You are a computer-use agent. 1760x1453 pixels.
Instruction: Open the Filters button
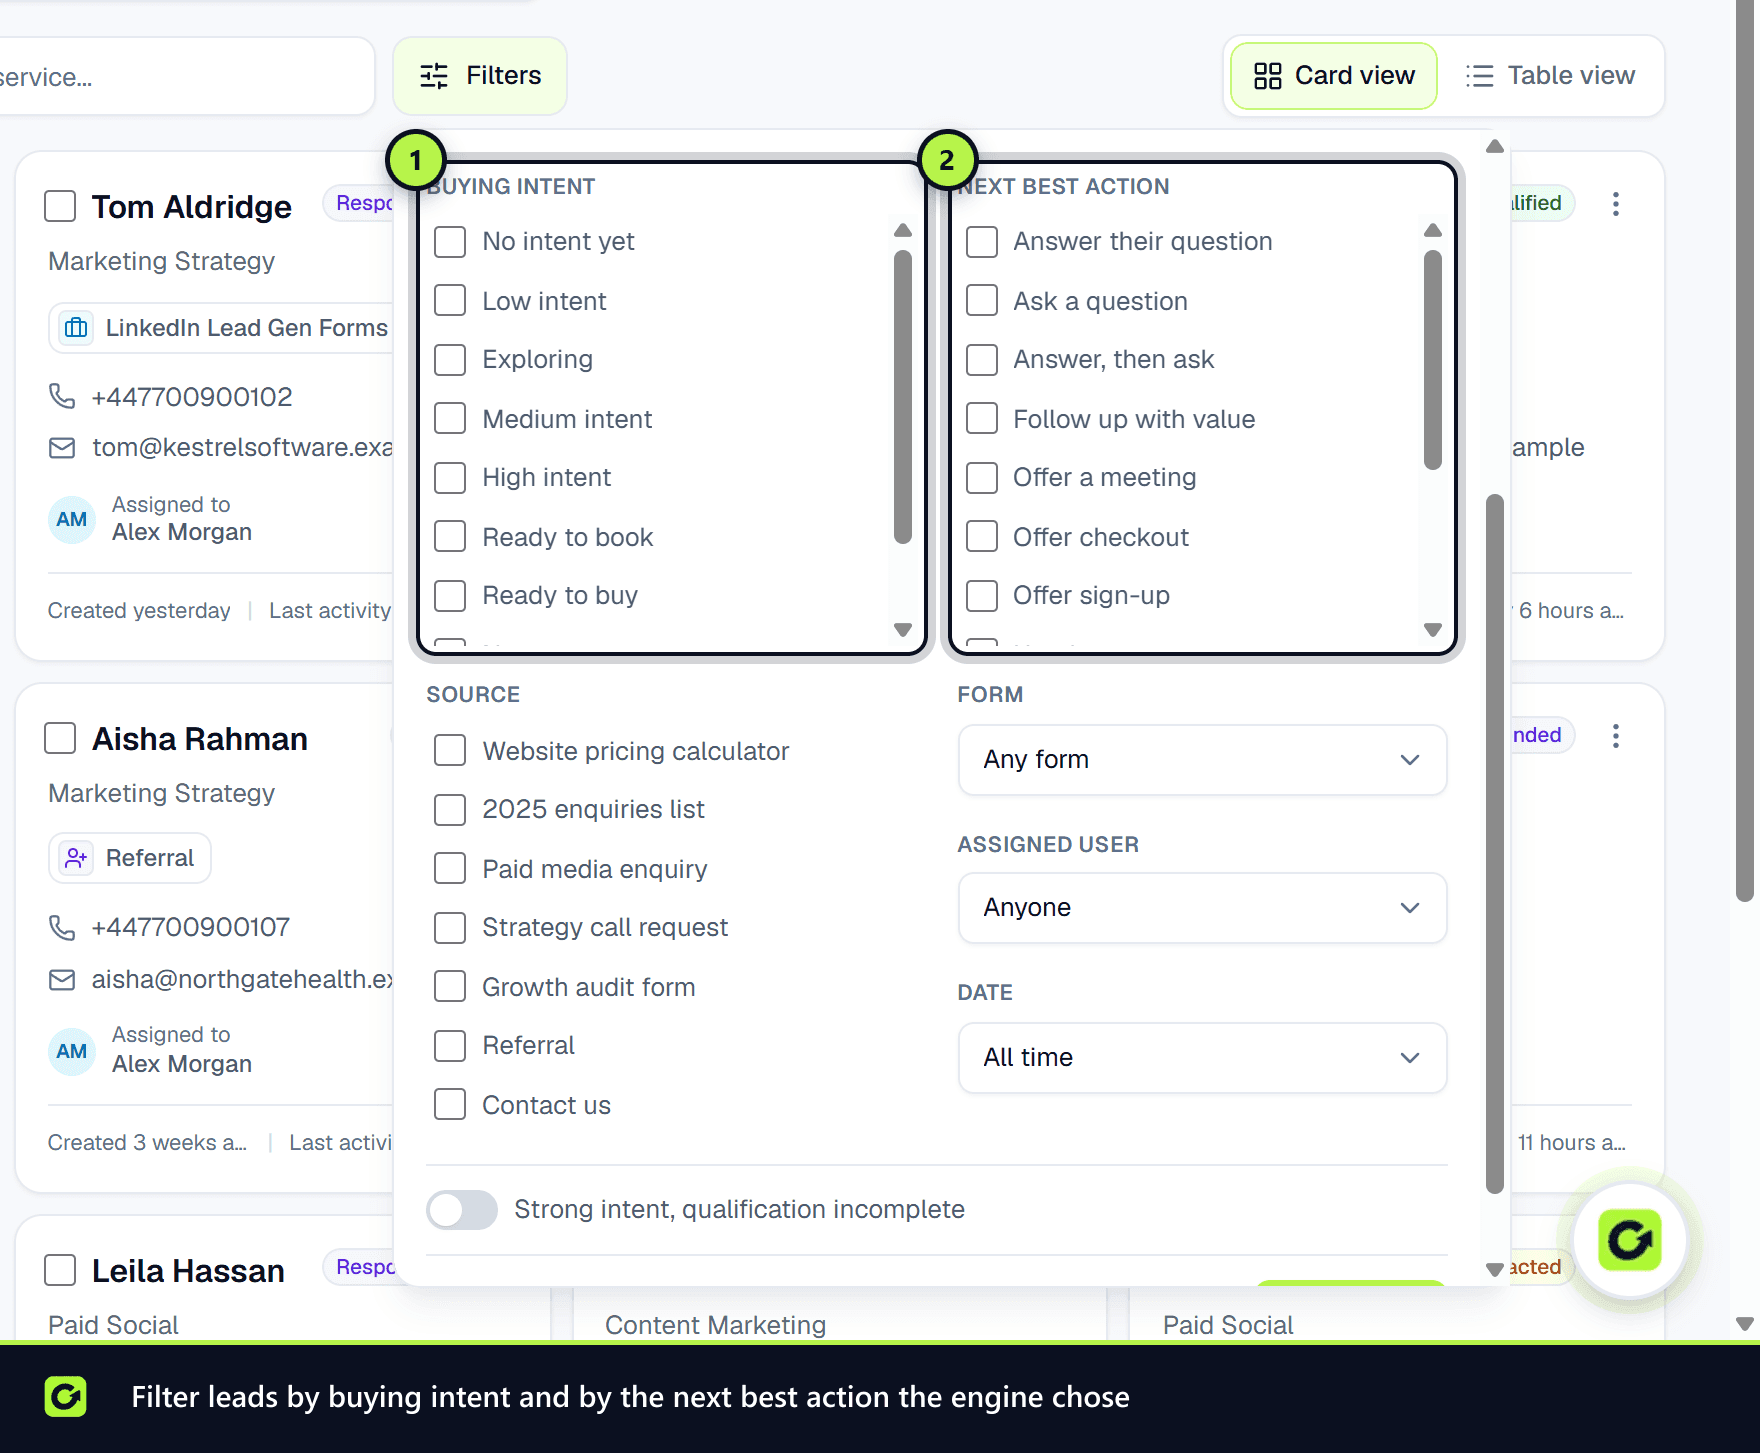480,76
